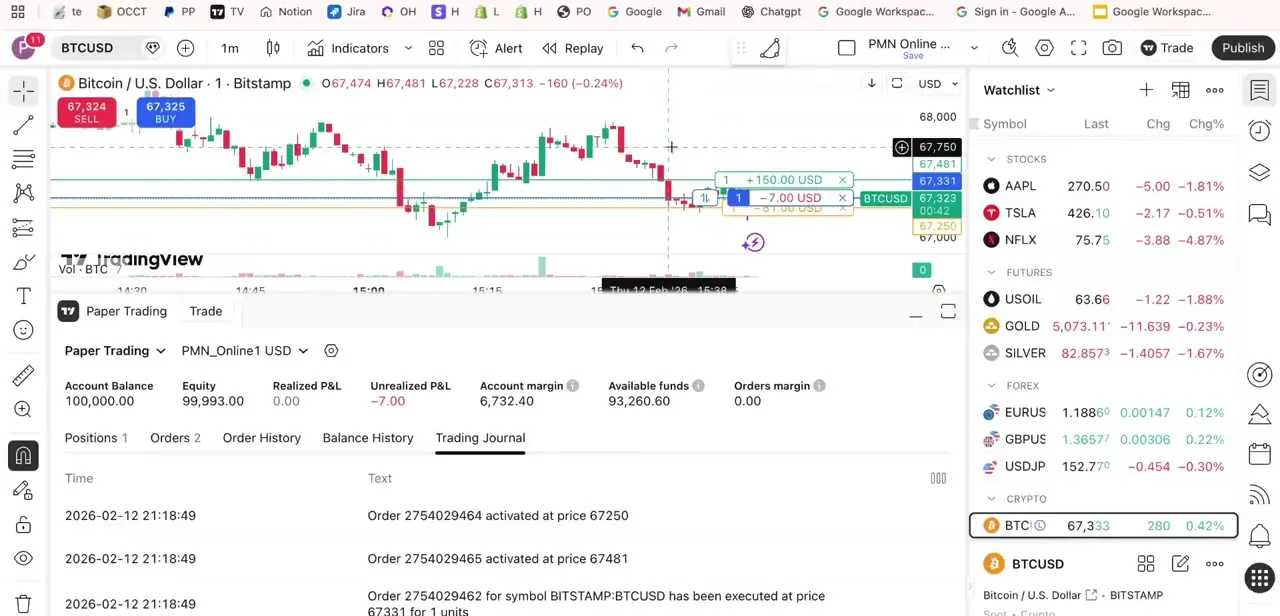Open the USD currency dropdown on chart
1280x616 pixels.
coord(938,84)
